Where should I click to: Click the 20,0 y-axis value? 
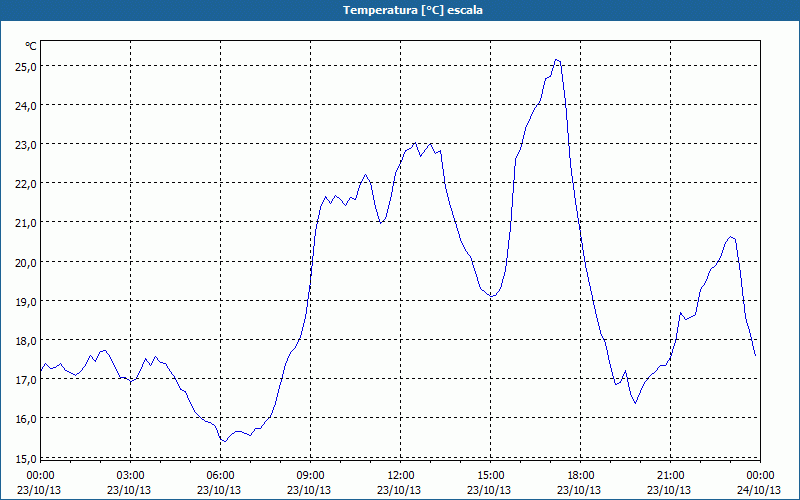pyautogui.click(x=27, y=262)
